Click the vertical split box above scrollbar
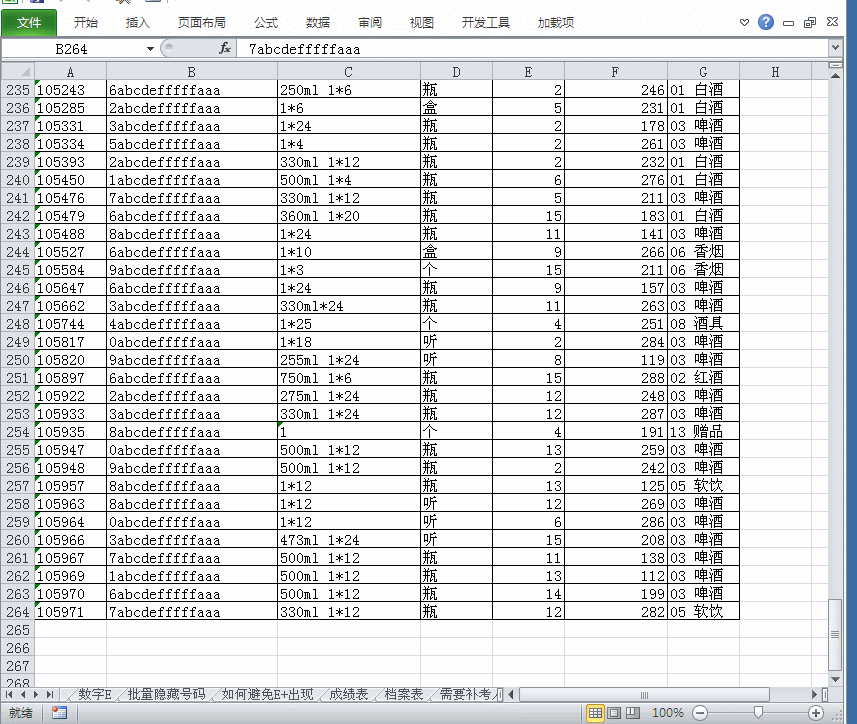 (x=835, y=65)
